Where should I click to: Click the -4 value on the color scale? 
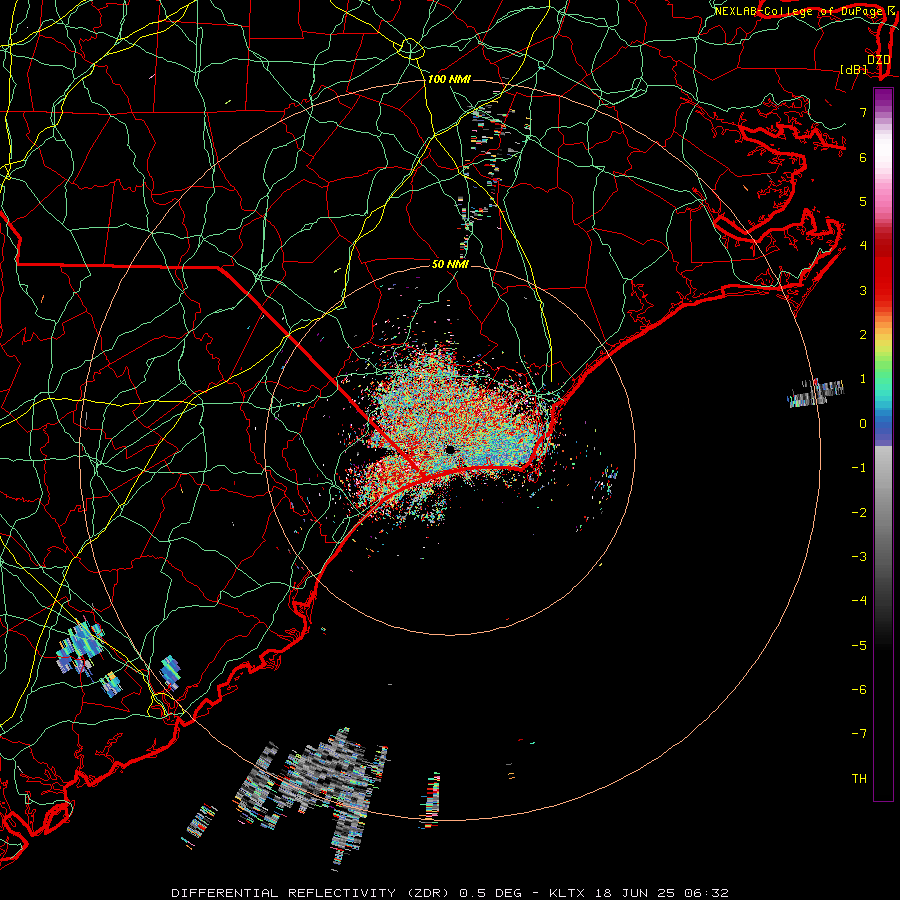point(859,601)
